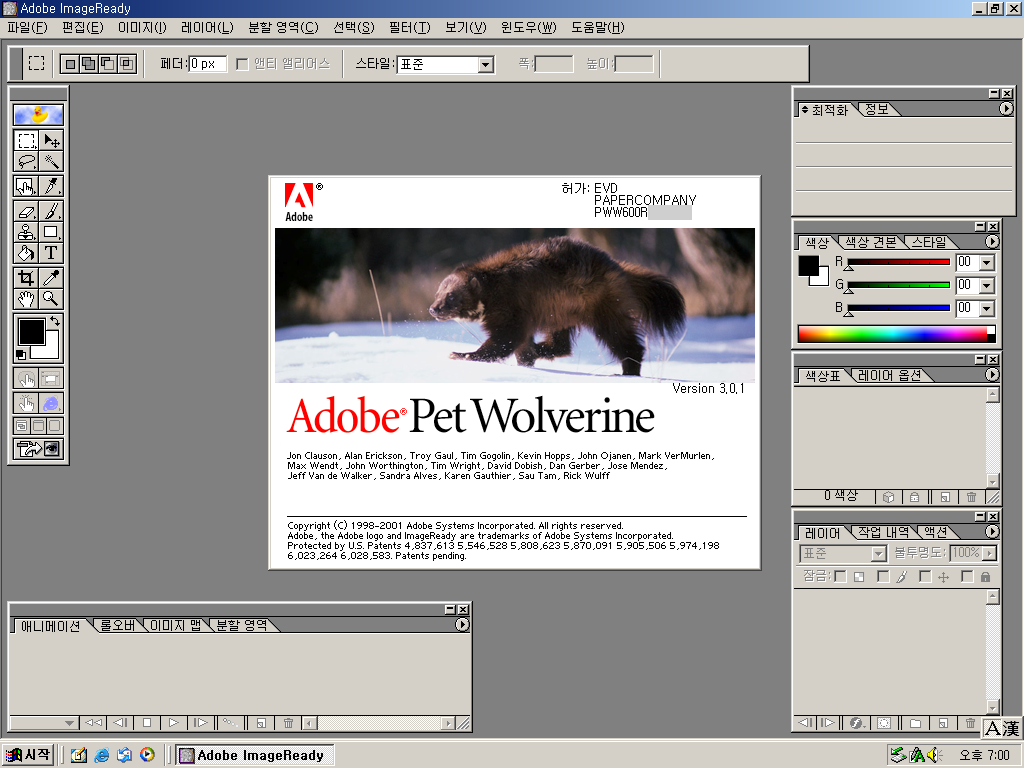Select the Paint Bucket tool
This screenshot has height=768, width=1024.
(26, 253)
